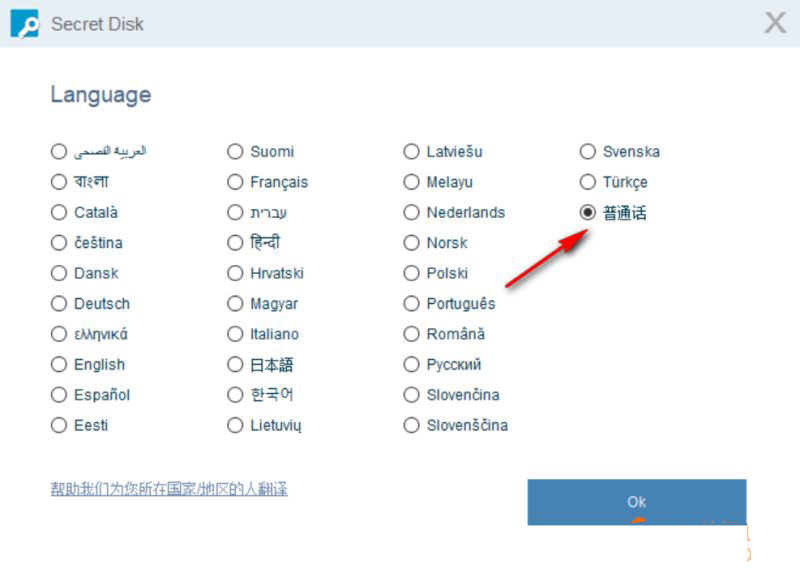Select the Suomi language option
The image size is (800, 568).
tap(235, 152)
